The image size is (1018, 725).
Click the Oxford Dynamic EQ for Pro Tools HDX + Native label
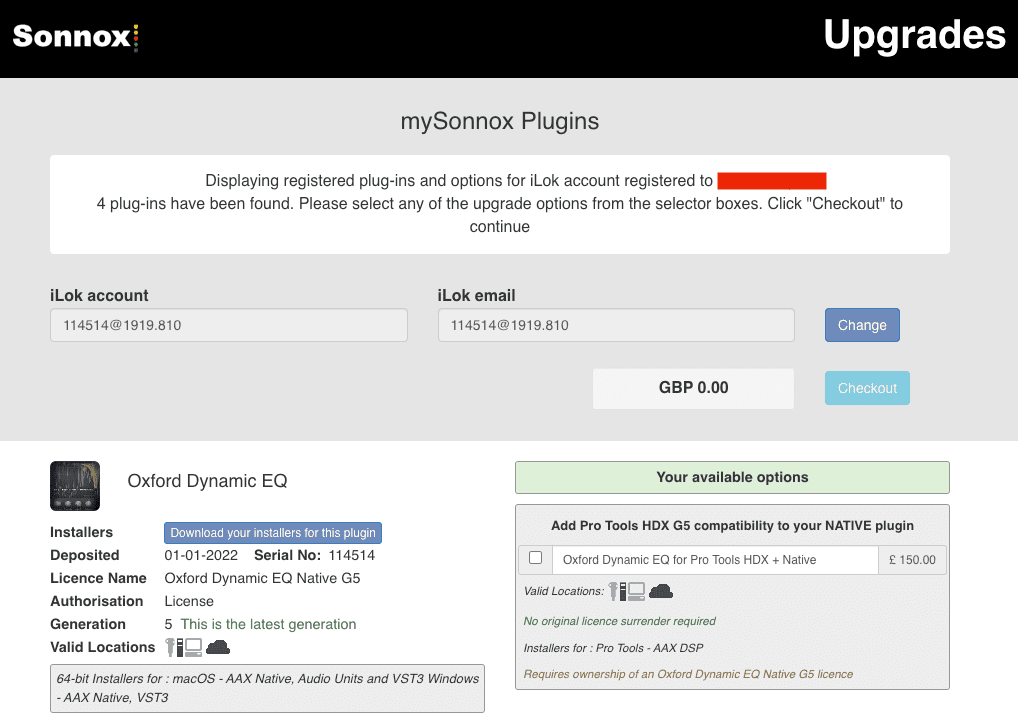(689, 560)
